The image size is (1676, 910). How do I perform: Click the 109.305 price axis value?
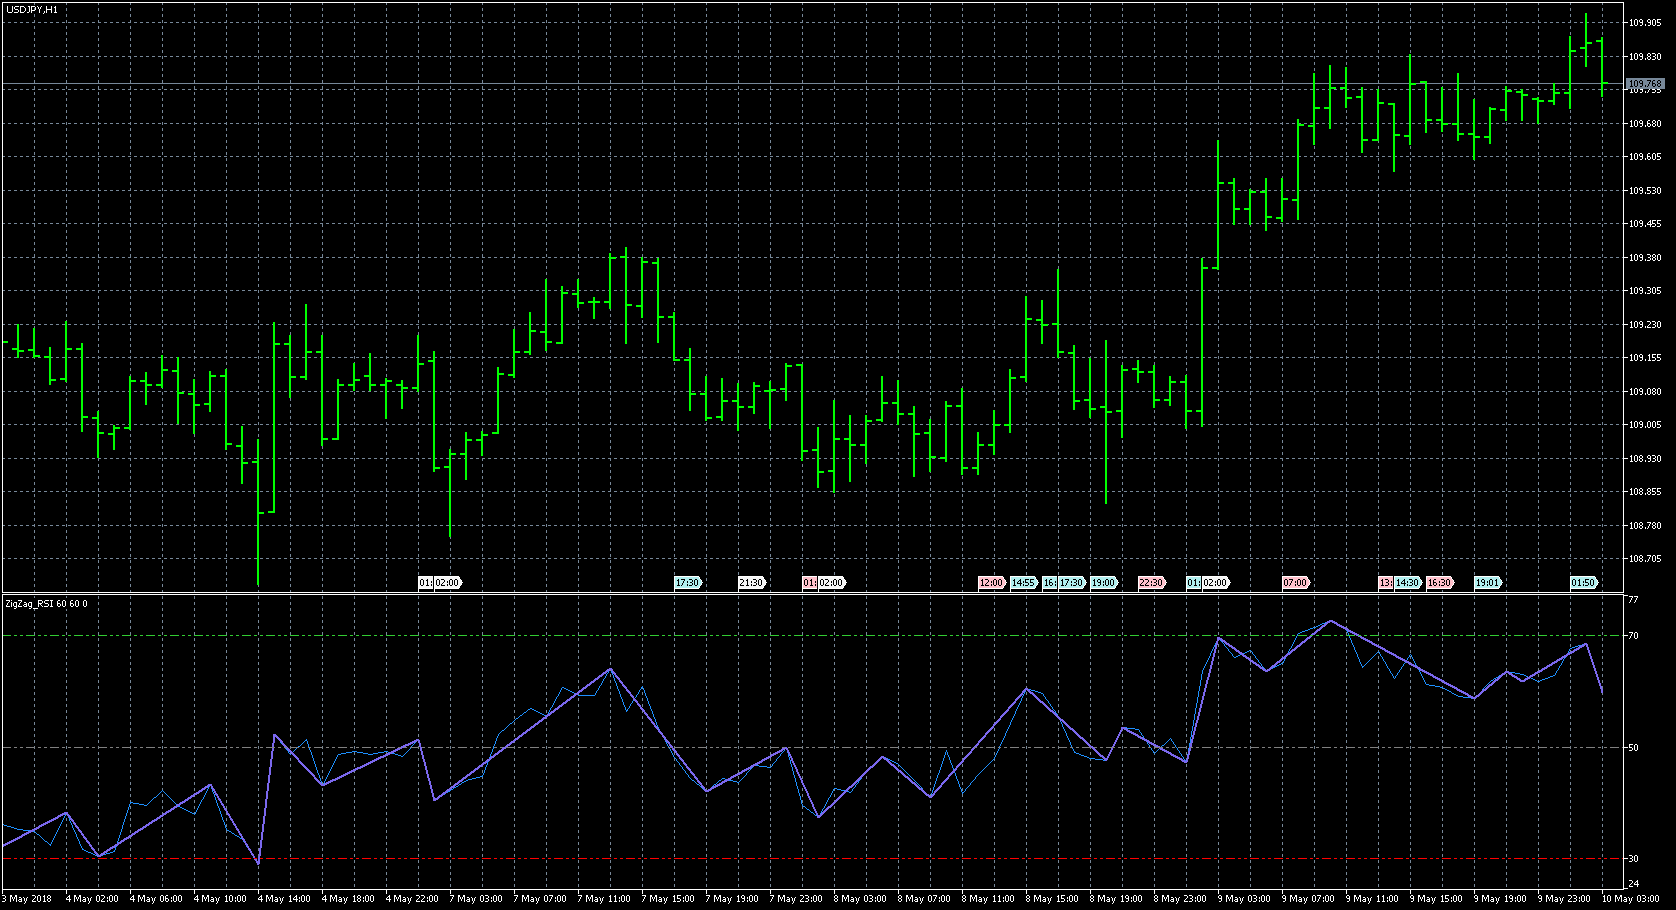point(1645,291)
